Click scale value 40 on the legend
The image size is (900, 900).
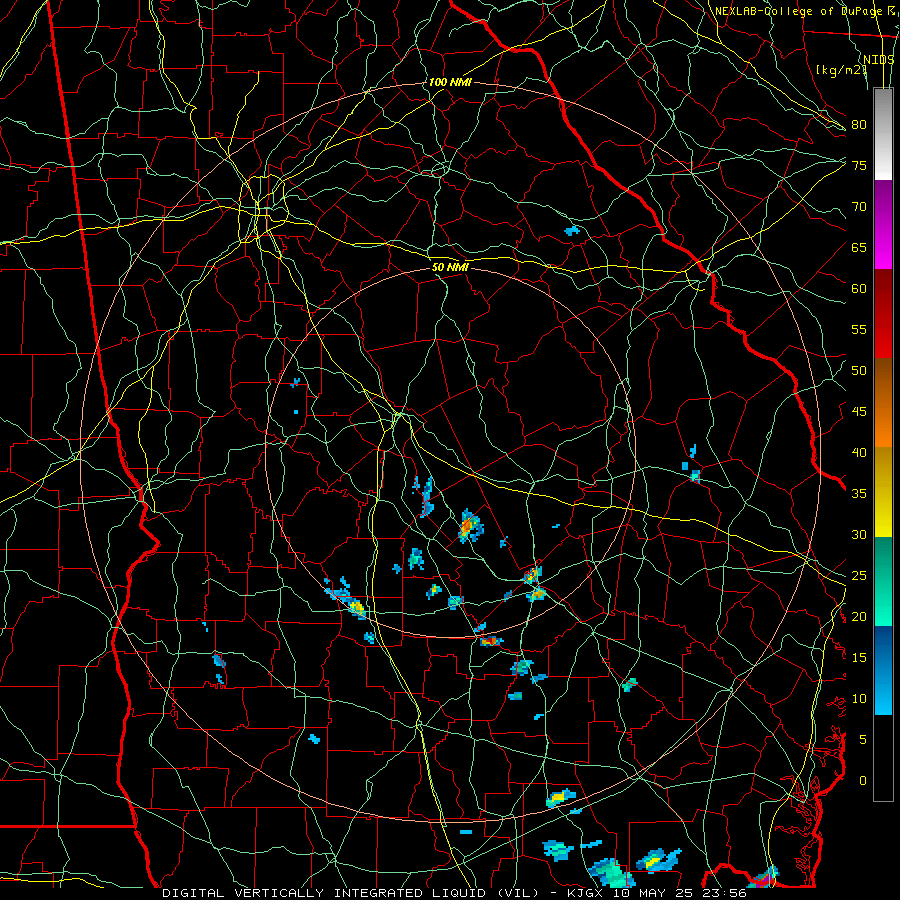859,452
